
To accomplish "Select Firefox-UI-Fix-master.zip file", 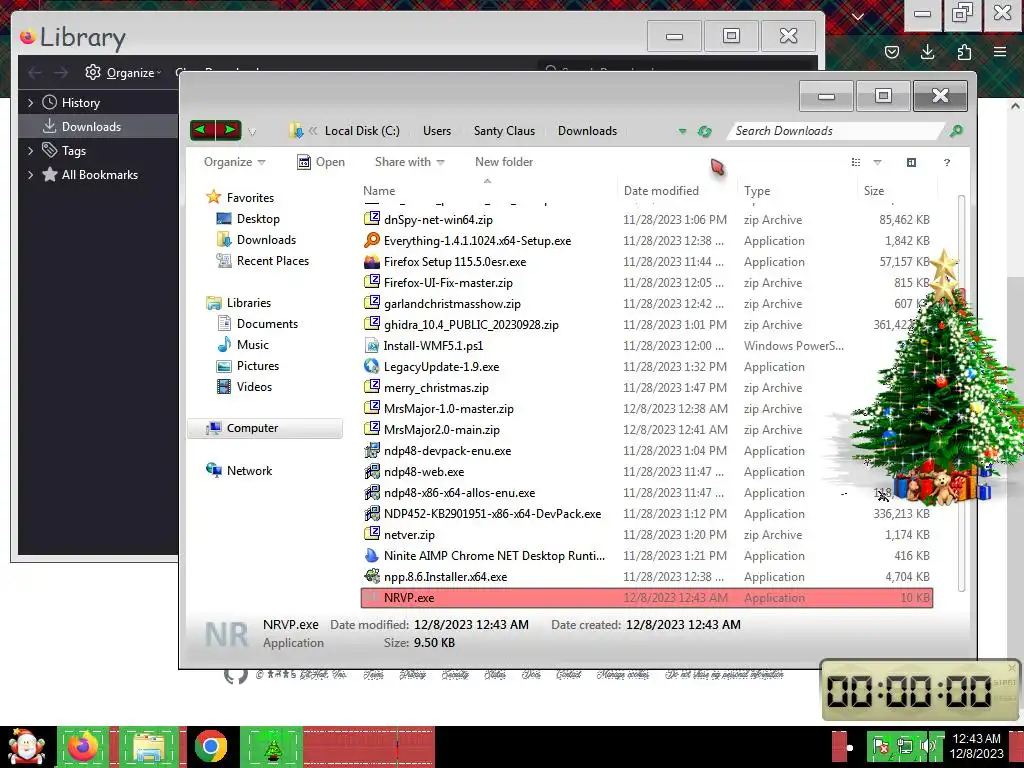I will point(448,282).
